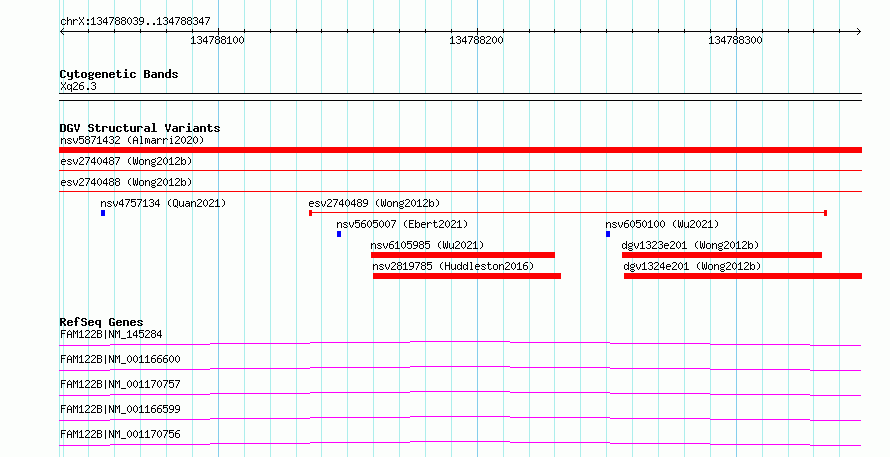This screenshot has height=457, width=890.
Task: Open nsv6105985 (Wu2021) variant label
Action: point(427,245)
